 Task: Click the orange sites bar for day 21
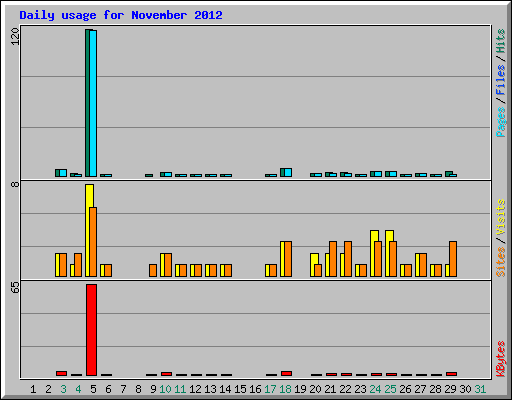pos(333,259)
